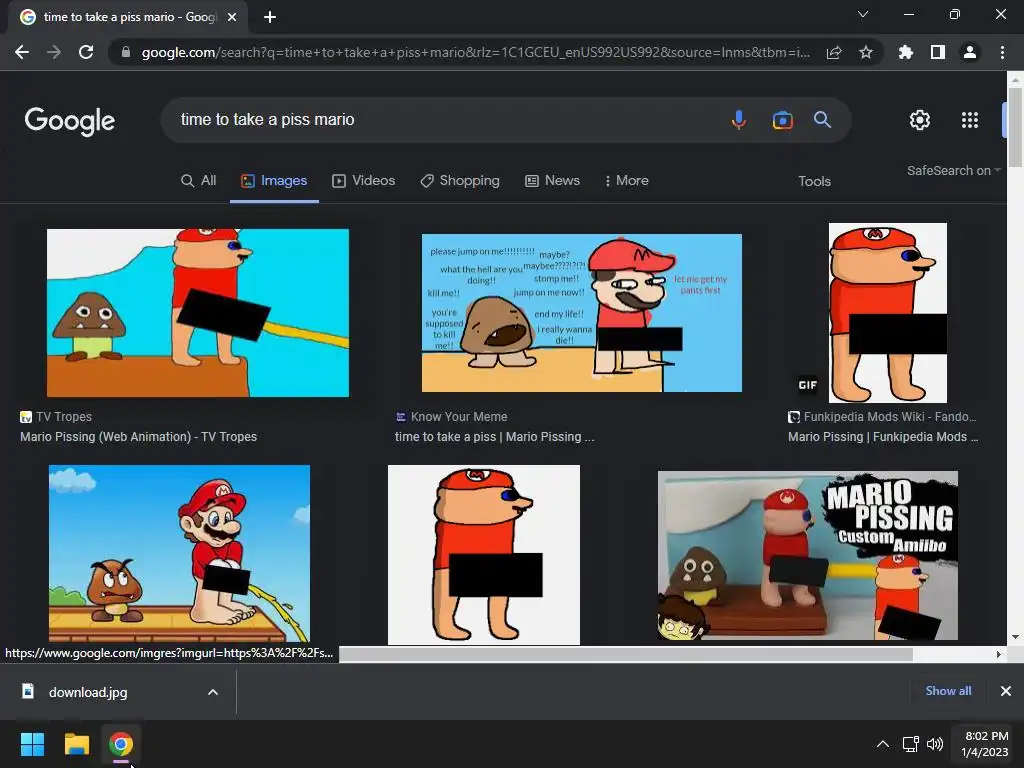Open the taskbar clock and date
1024x768 pixels.
click(x=985, y=744)
